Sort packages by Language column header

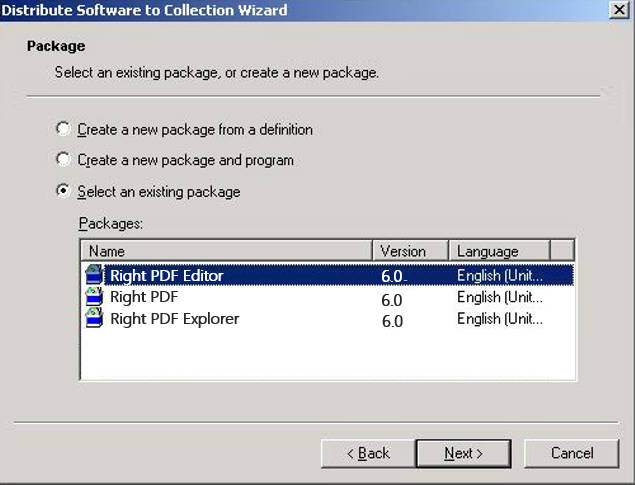pyautogui.click(x=499, y=251)
